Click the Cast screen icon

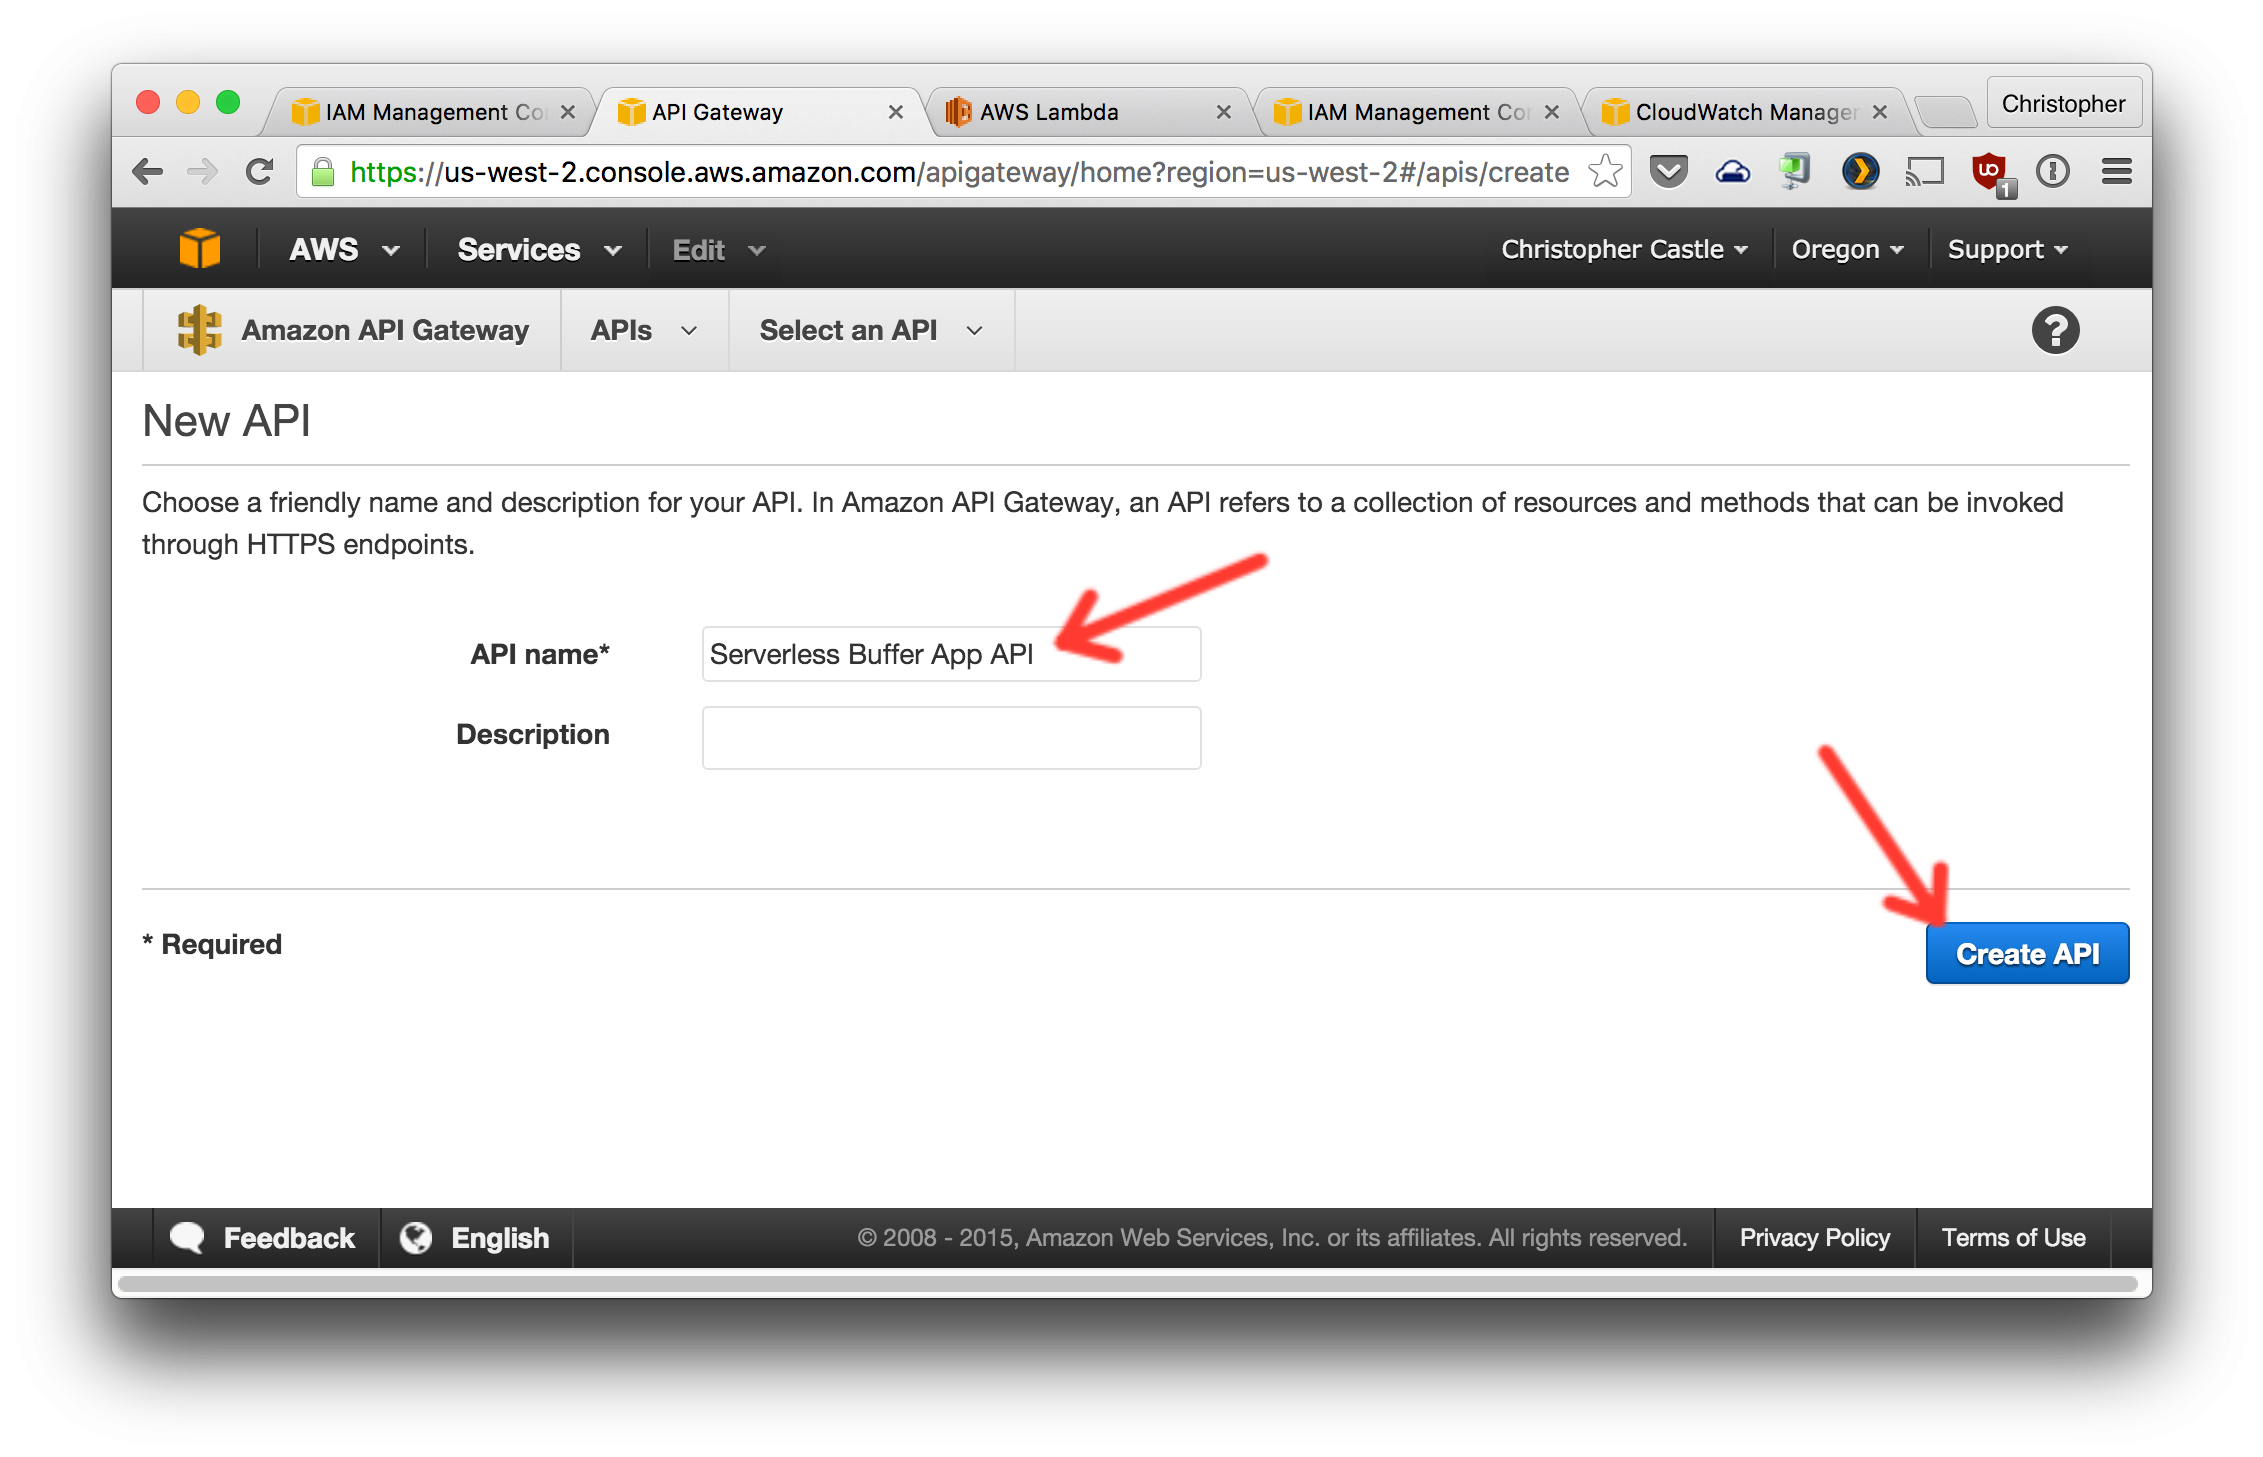pos(1924,172)
